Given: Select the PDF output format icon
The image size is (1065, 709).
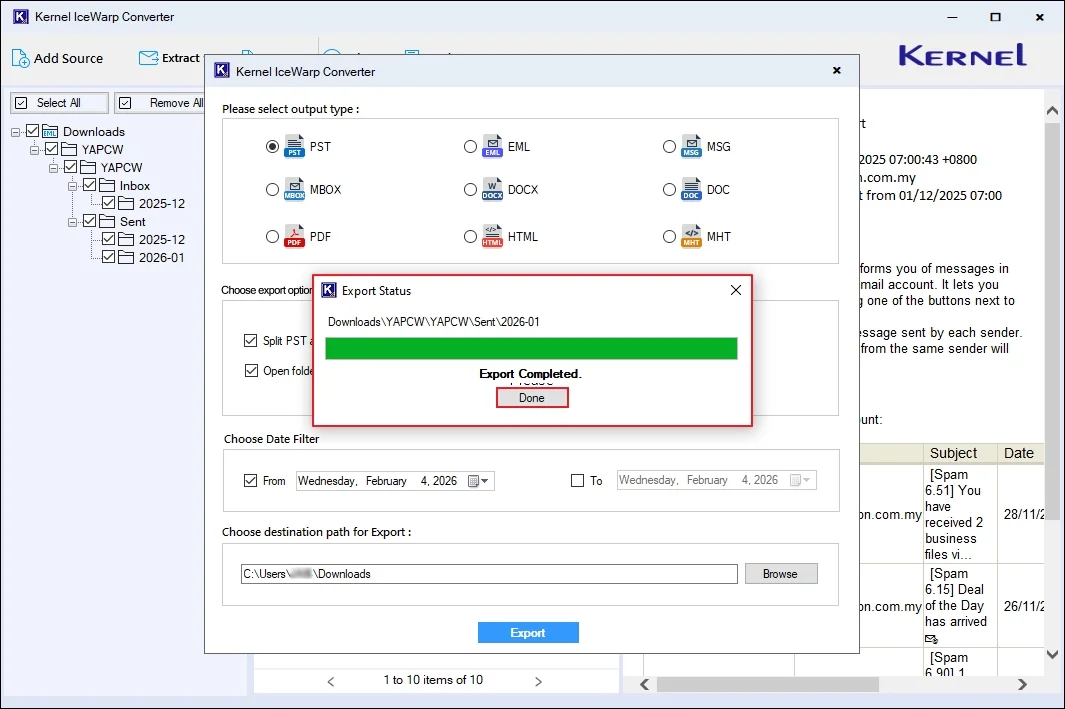Looking at the screenshot, I should pyautogui.click(x=294, y=236).
